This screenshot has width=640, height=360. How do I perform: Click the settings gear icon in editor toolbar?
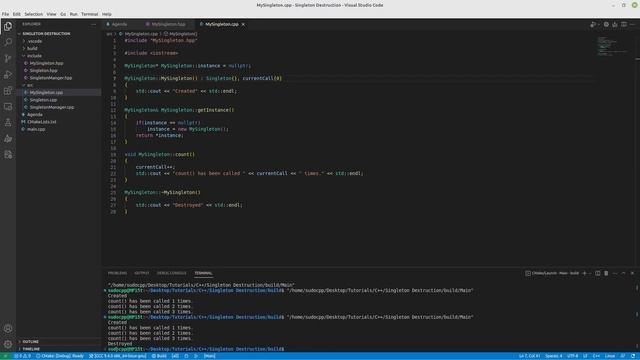click(606, 24)
